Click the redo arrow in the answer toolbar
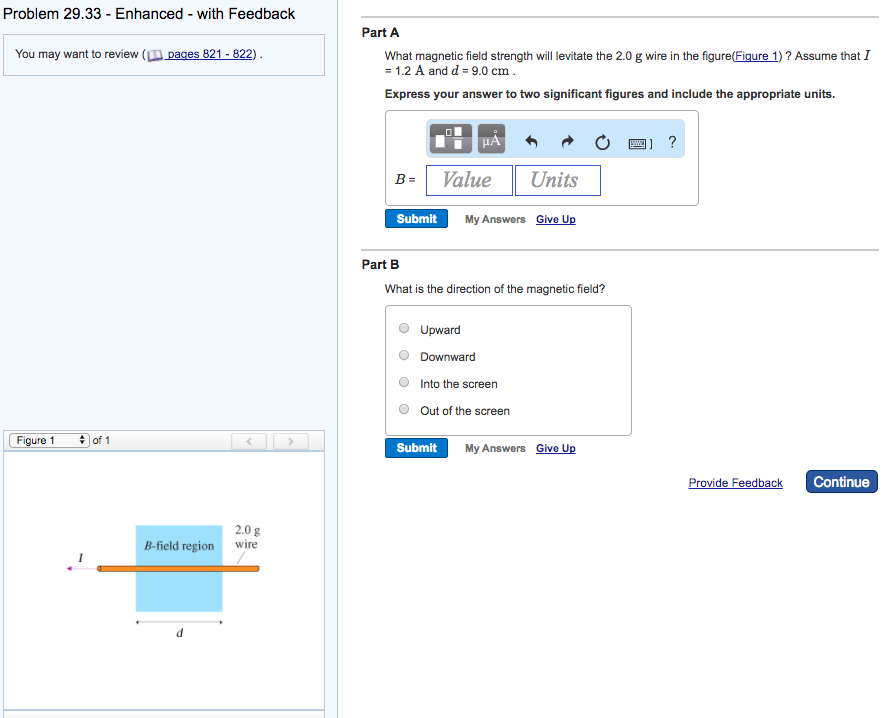Viewport: 886px width, 718px height. click(x=567, y=142)
